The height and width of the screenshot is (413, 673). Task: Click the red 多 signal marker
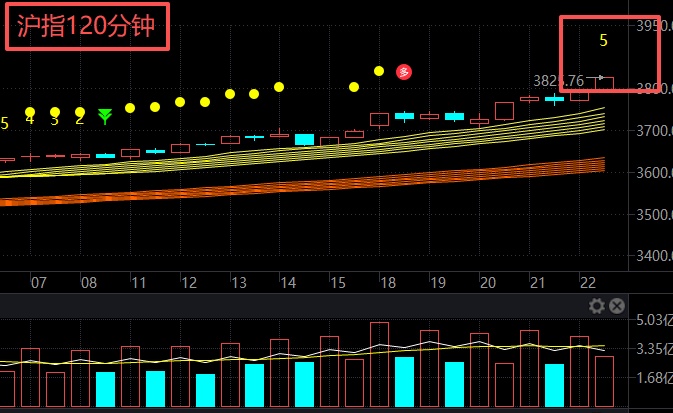click(404, 71)
